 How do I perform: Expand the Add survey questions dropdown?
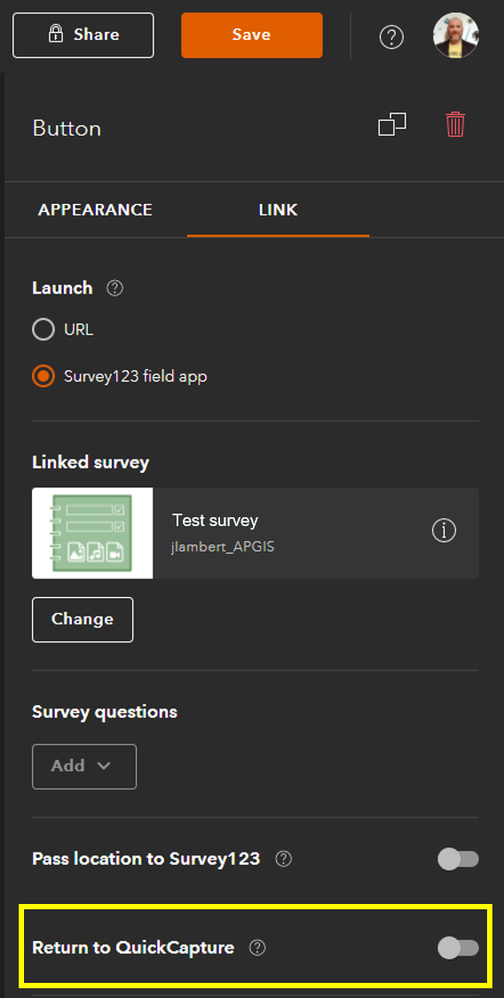[84, 766]
